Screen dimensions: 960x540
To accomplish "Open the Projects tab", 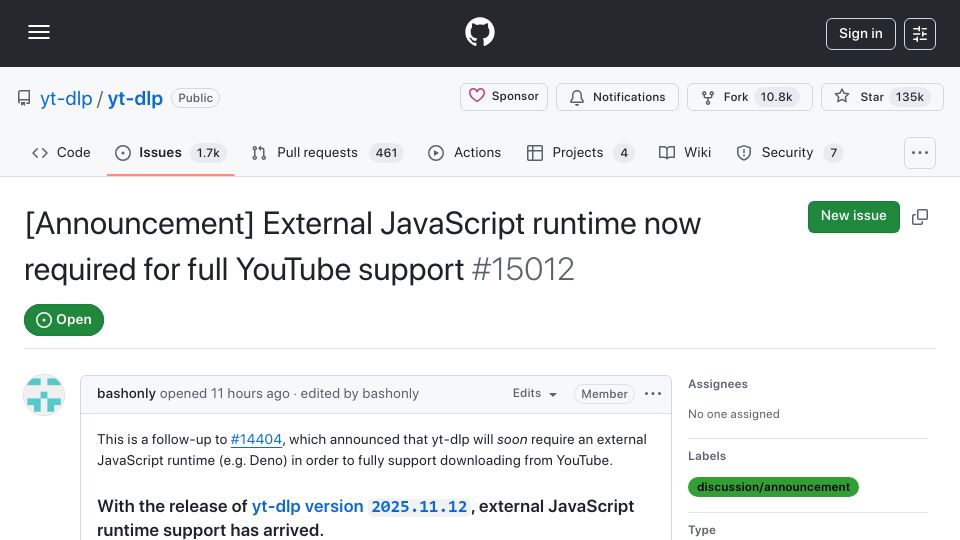I will 580,152.
